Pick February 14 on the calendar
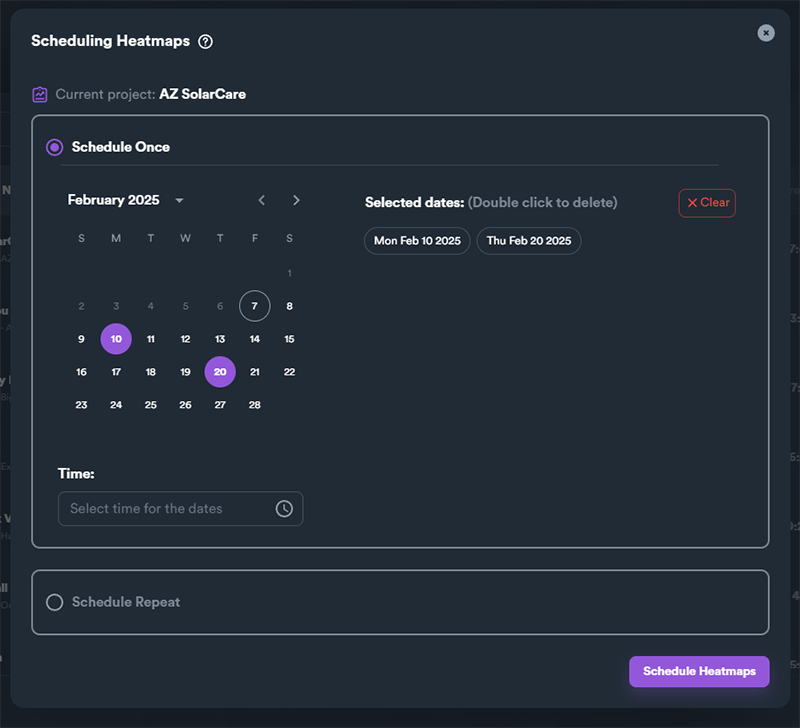 tap(255, 339)
